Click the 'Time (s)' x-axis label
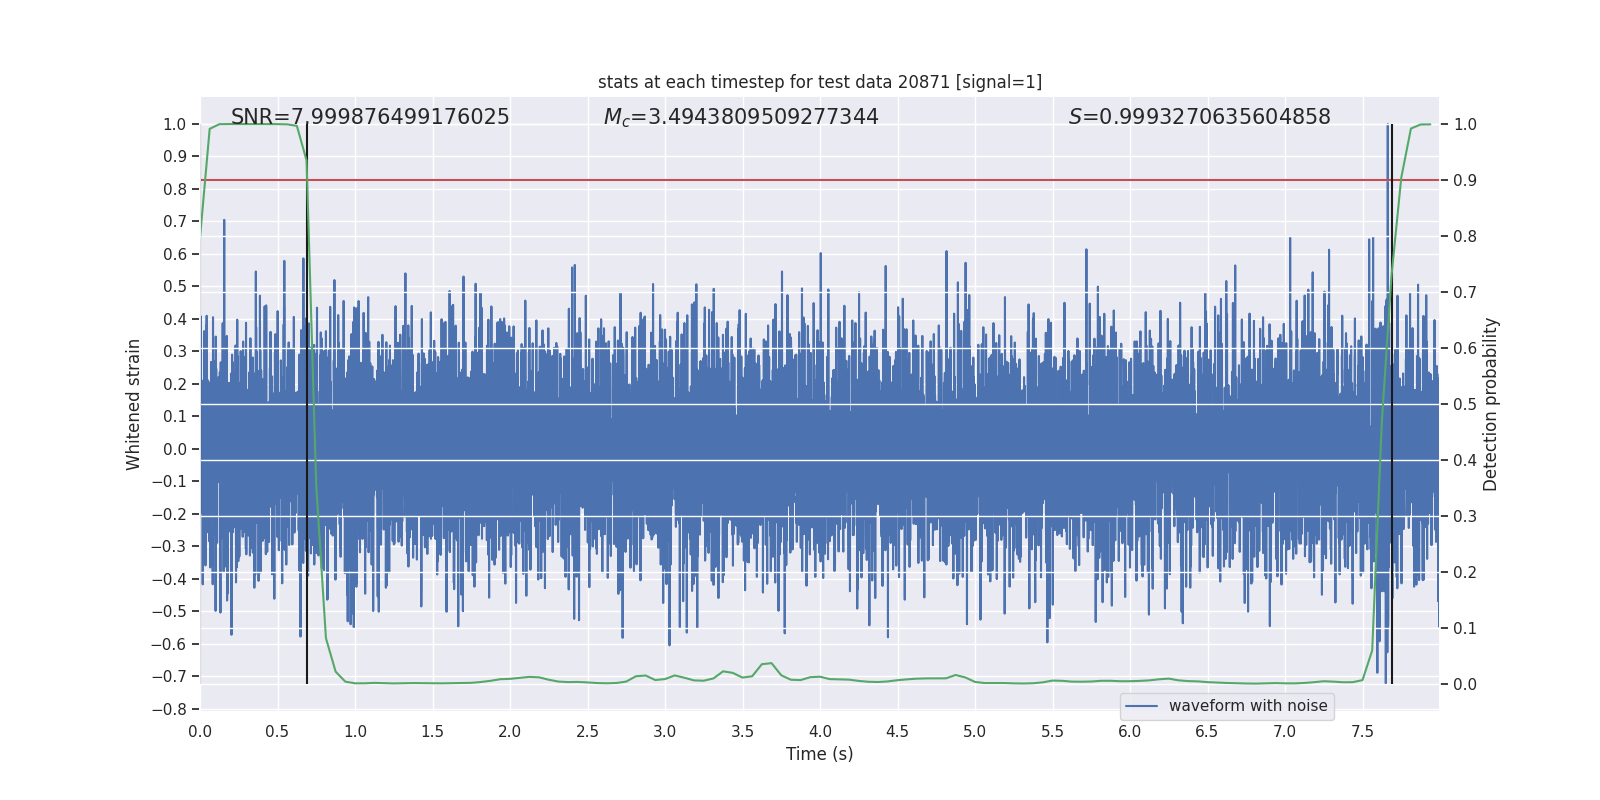The height and width of the screenshot is (800, 1600). [x=819, y=754]
